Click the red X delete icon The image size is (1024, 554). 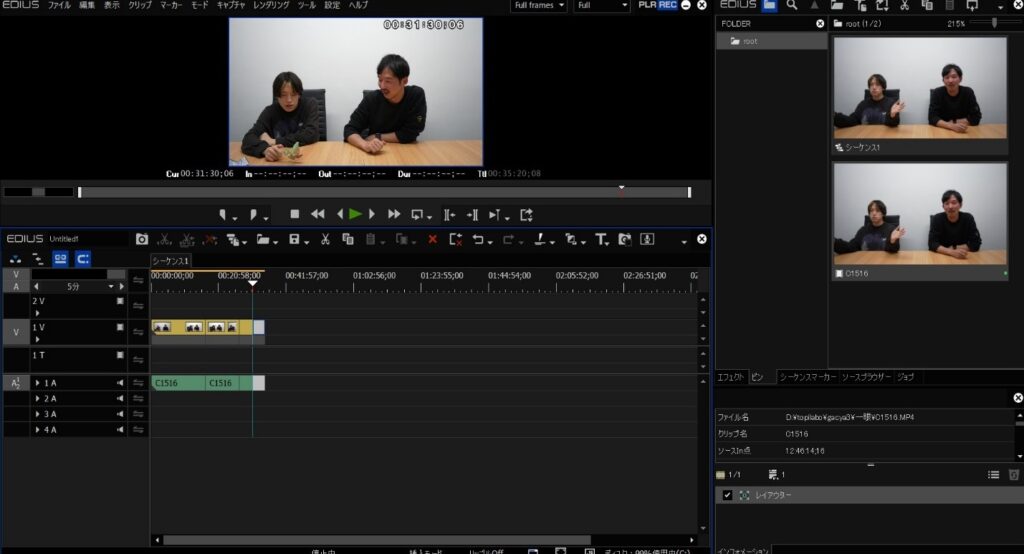tap(432, 240)
